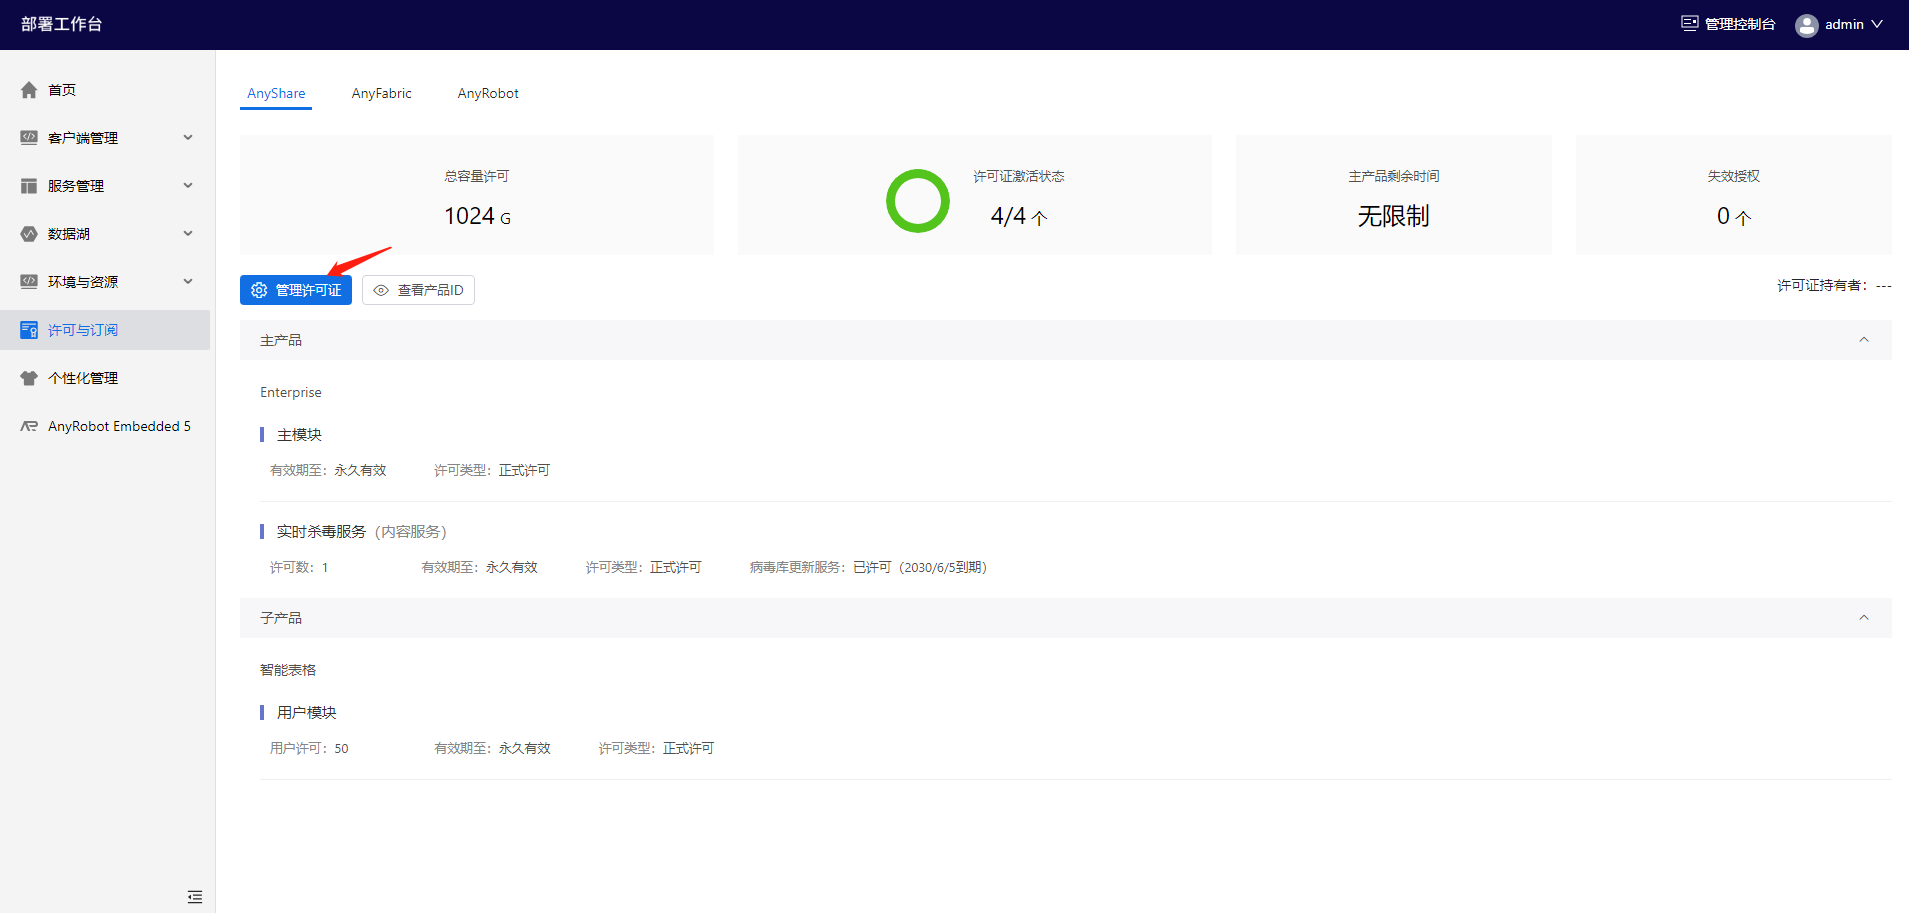Click the 失效授权 card label
The width and height of the screenshot is (1909, 913).
click(x=1733, y=176)
